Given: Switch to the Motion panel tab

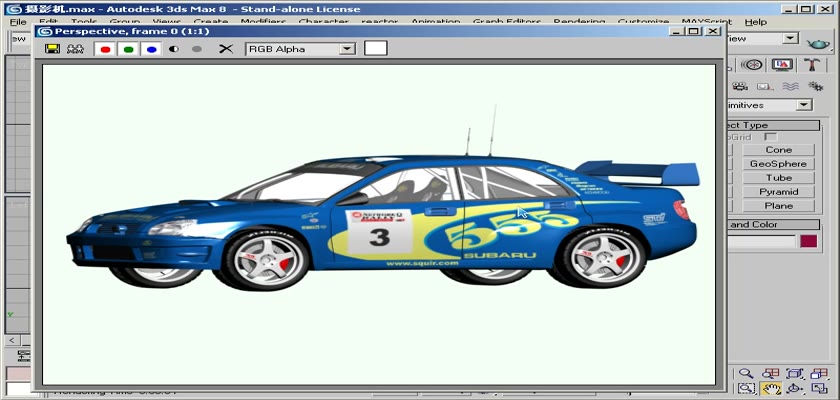Looking at the screenshot, I should point(753,65).
